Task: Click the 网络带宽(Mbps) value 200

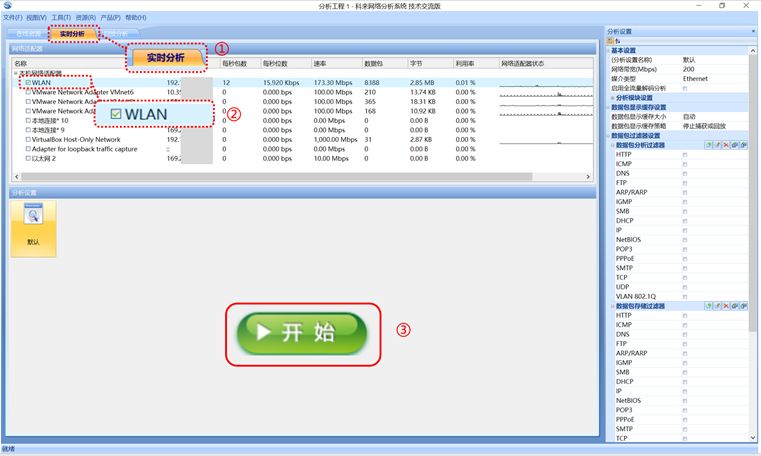Action: [x=688, y=69]
